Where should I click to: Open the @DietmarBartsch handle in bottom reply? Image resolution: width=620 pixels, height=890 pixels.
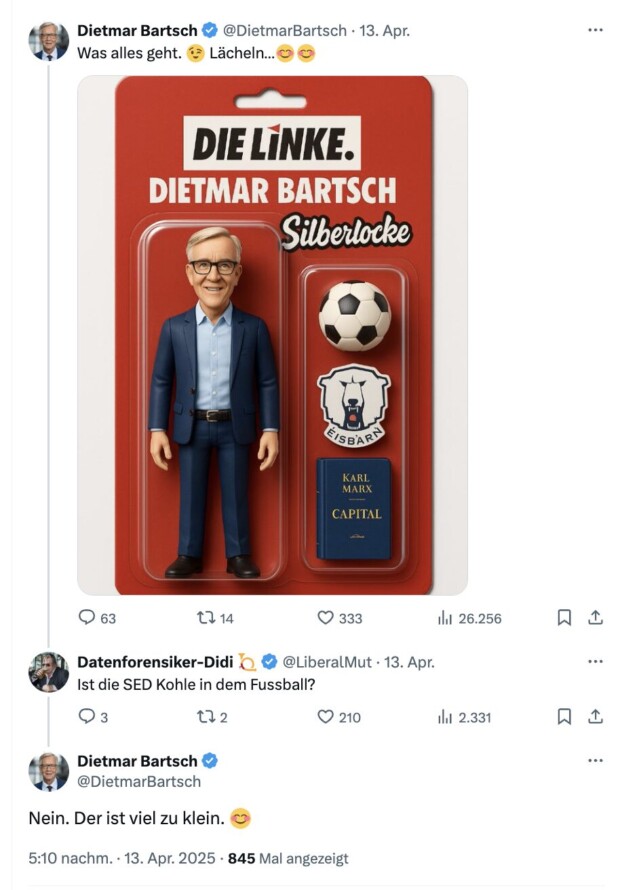click(x=139, y=781)
